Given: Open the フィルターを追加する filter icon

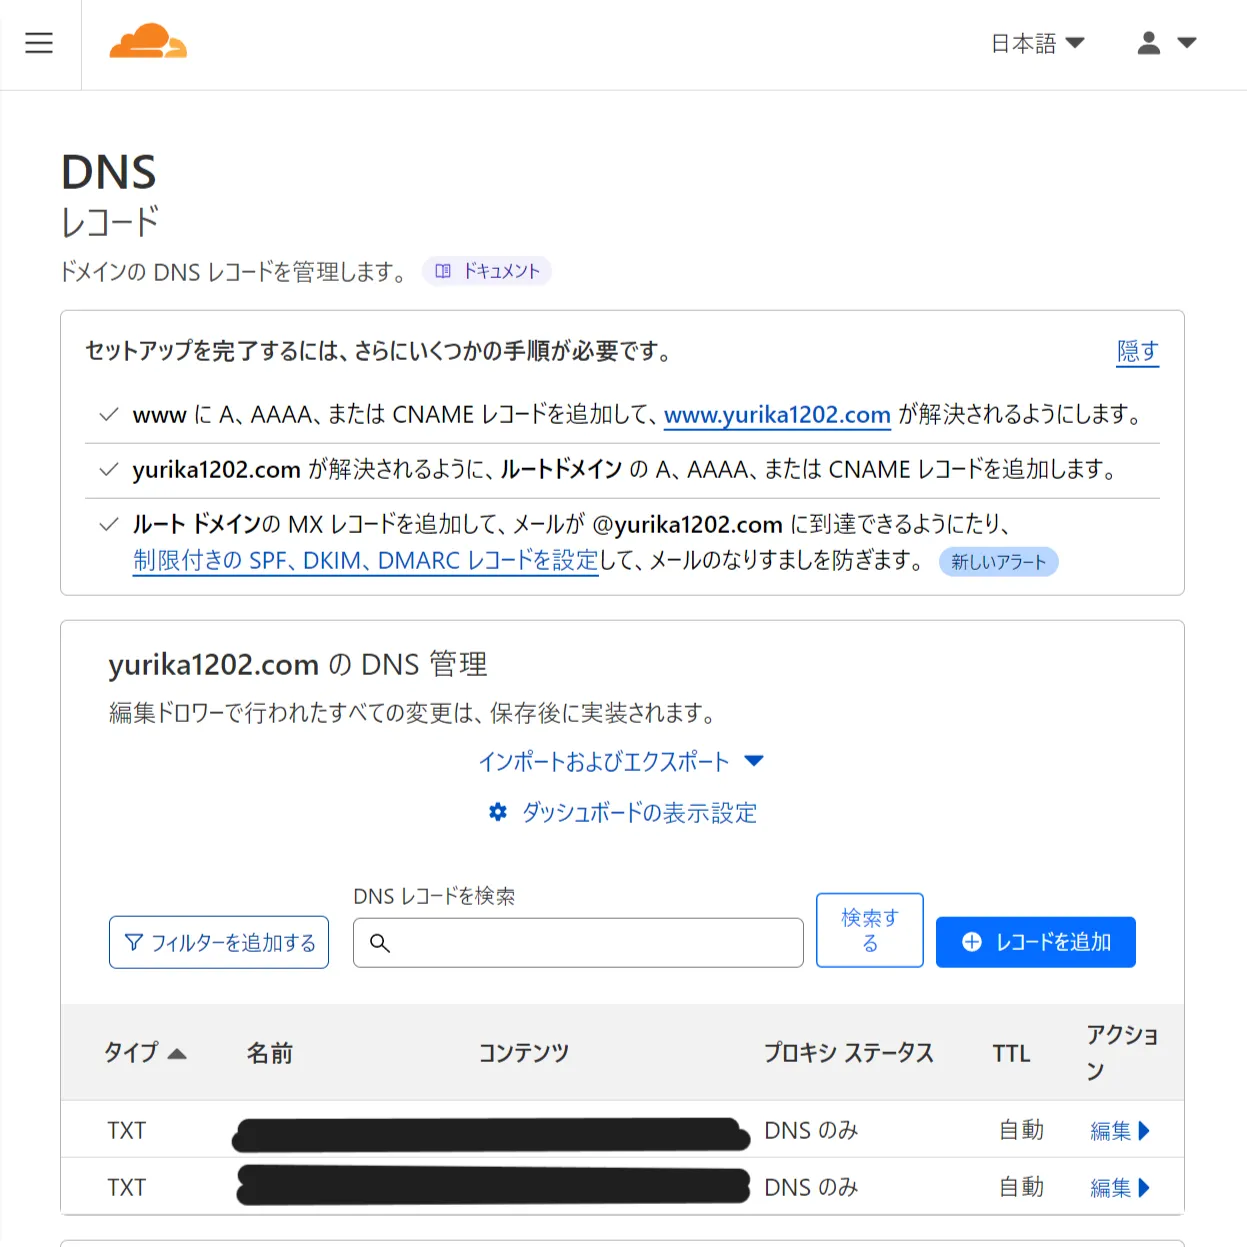Looking at the screenshot, I should point(134,941).
